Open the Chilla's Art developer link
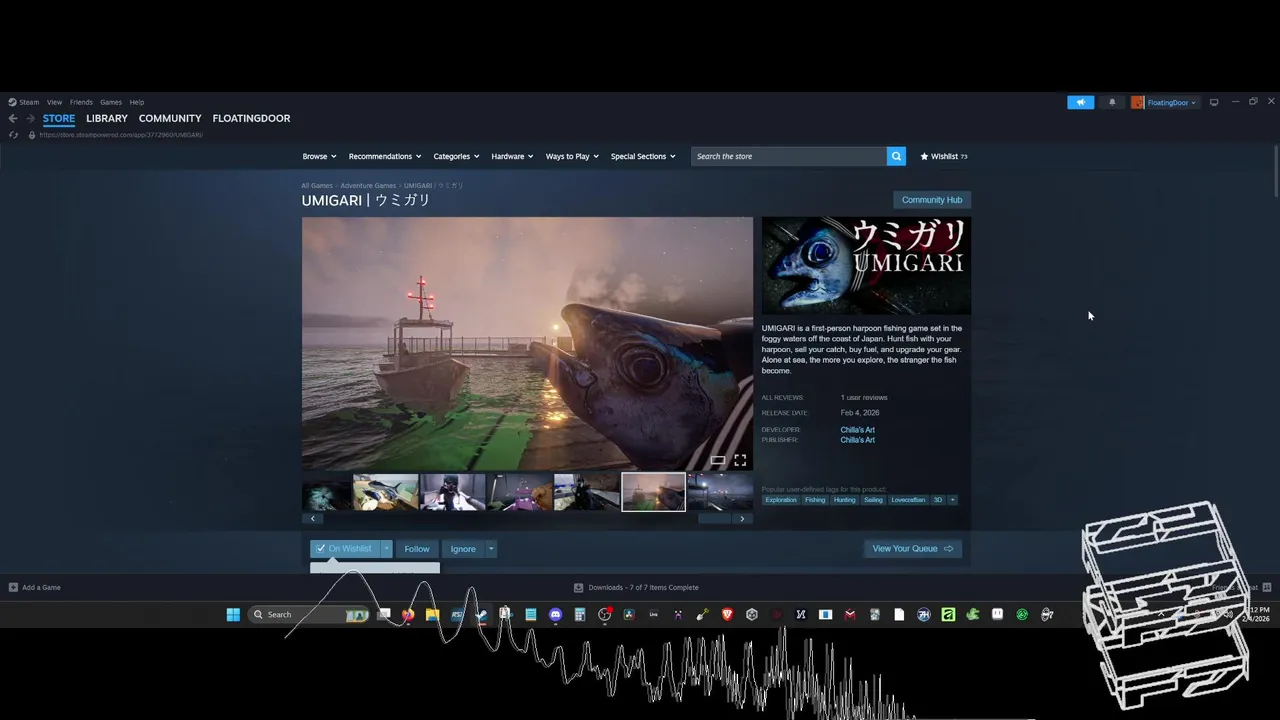The height and width of the screenshot is (720, 1280). click(x=857, y=430)
